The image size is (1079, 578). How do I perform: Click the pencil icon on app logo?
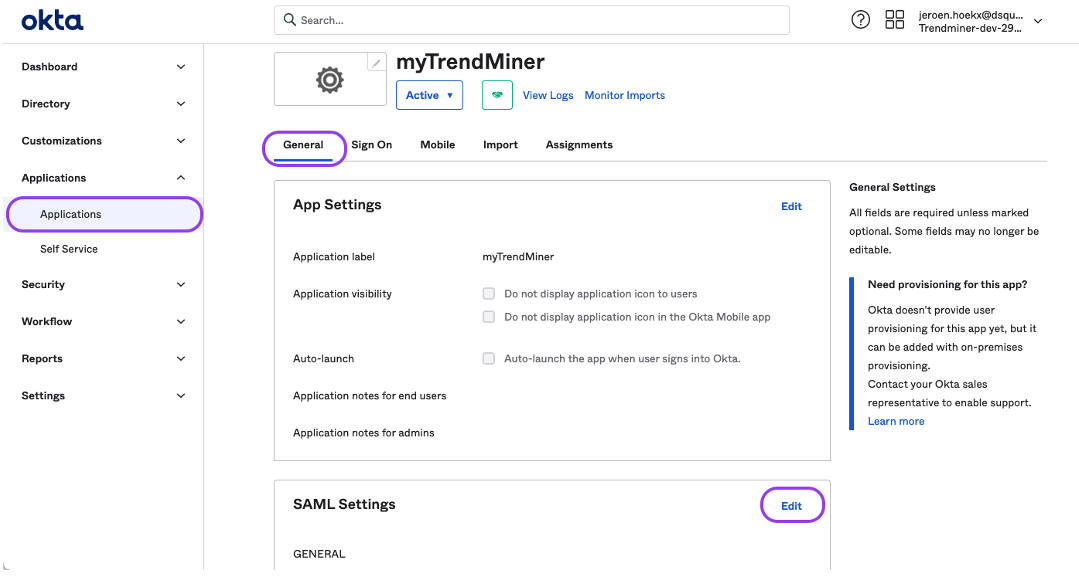click(x=376, y=63)
